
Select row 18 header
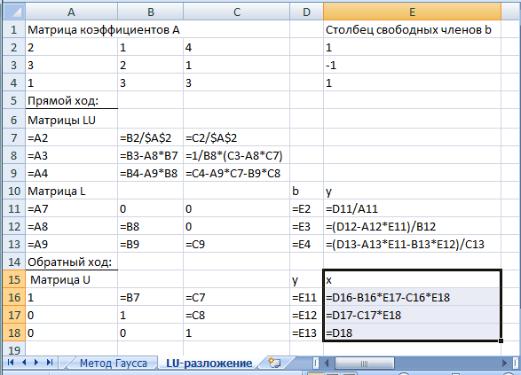(x=14, y=333)
